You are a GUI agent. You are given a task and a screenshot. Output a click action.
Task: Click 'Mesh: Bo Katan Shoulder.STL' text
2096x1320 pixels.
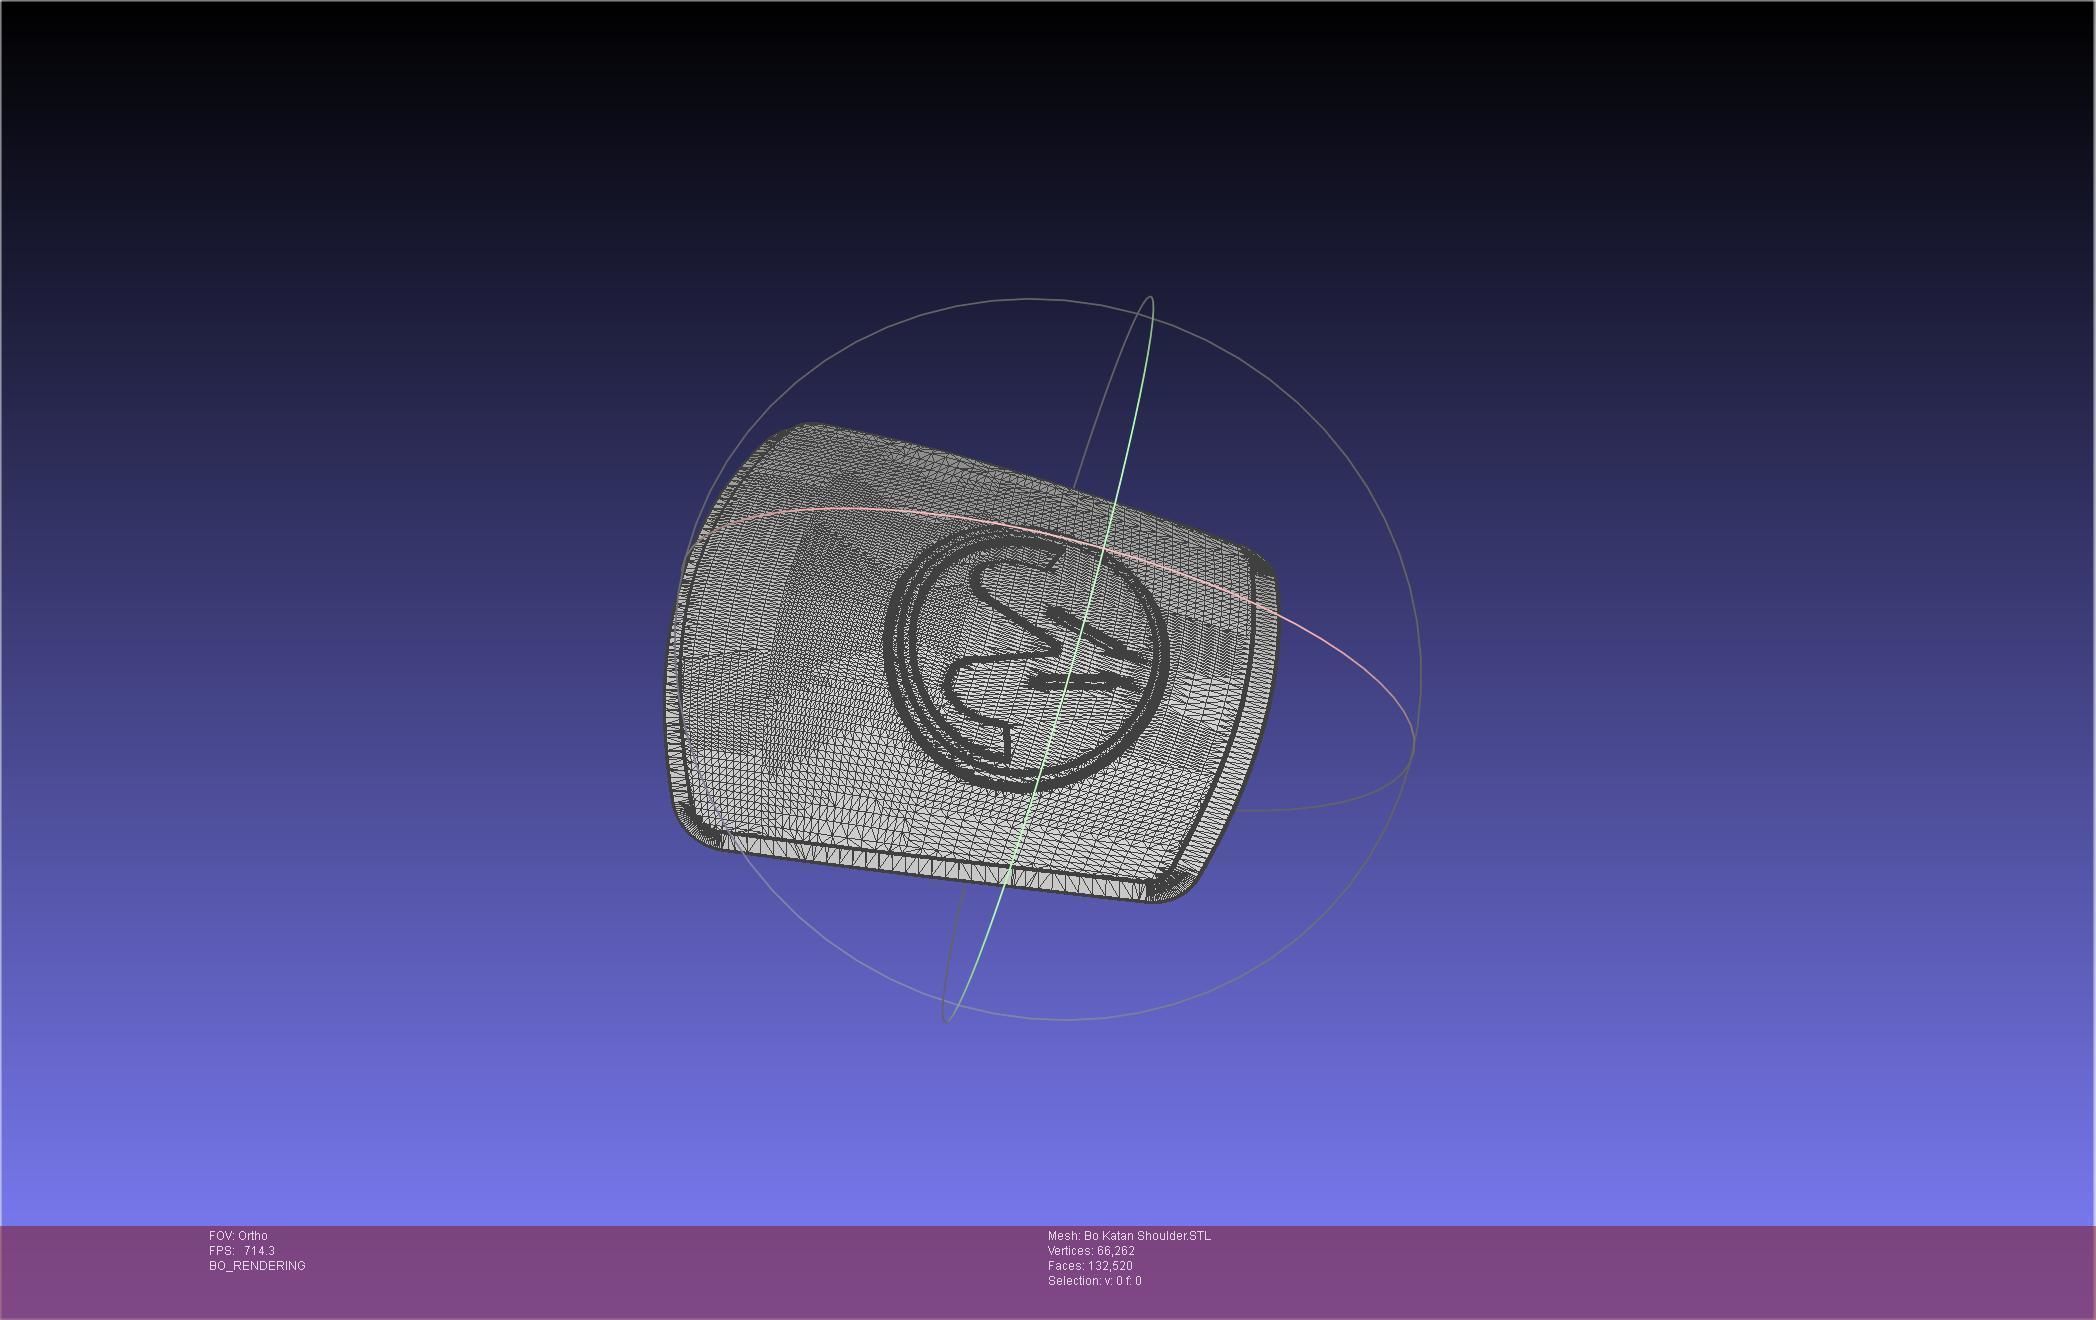1129,1236
